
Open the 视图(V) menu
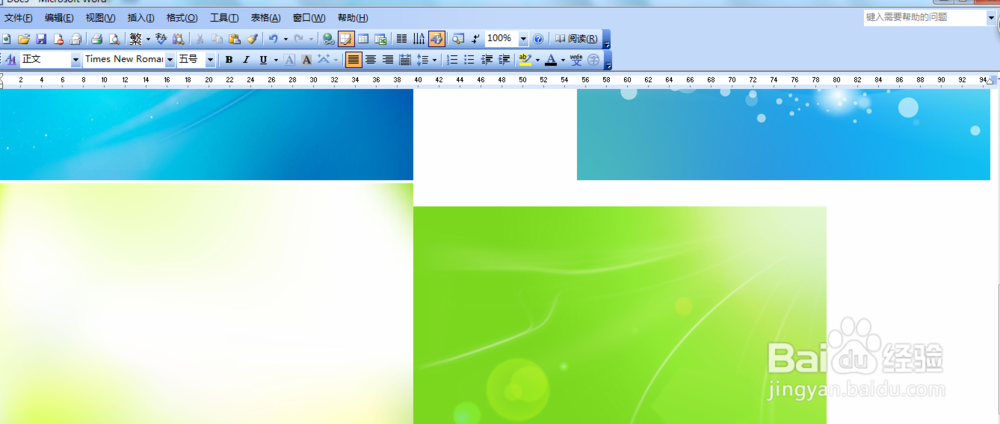click(101, 18)
